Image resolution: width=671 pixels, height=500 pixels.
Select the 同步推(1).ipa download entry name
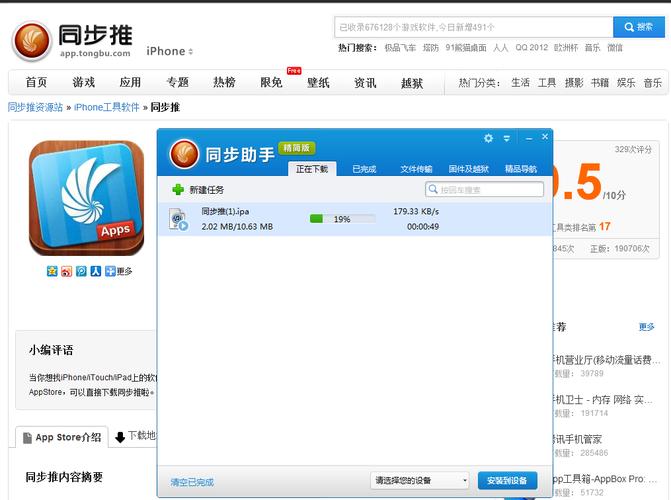[225, 211]
